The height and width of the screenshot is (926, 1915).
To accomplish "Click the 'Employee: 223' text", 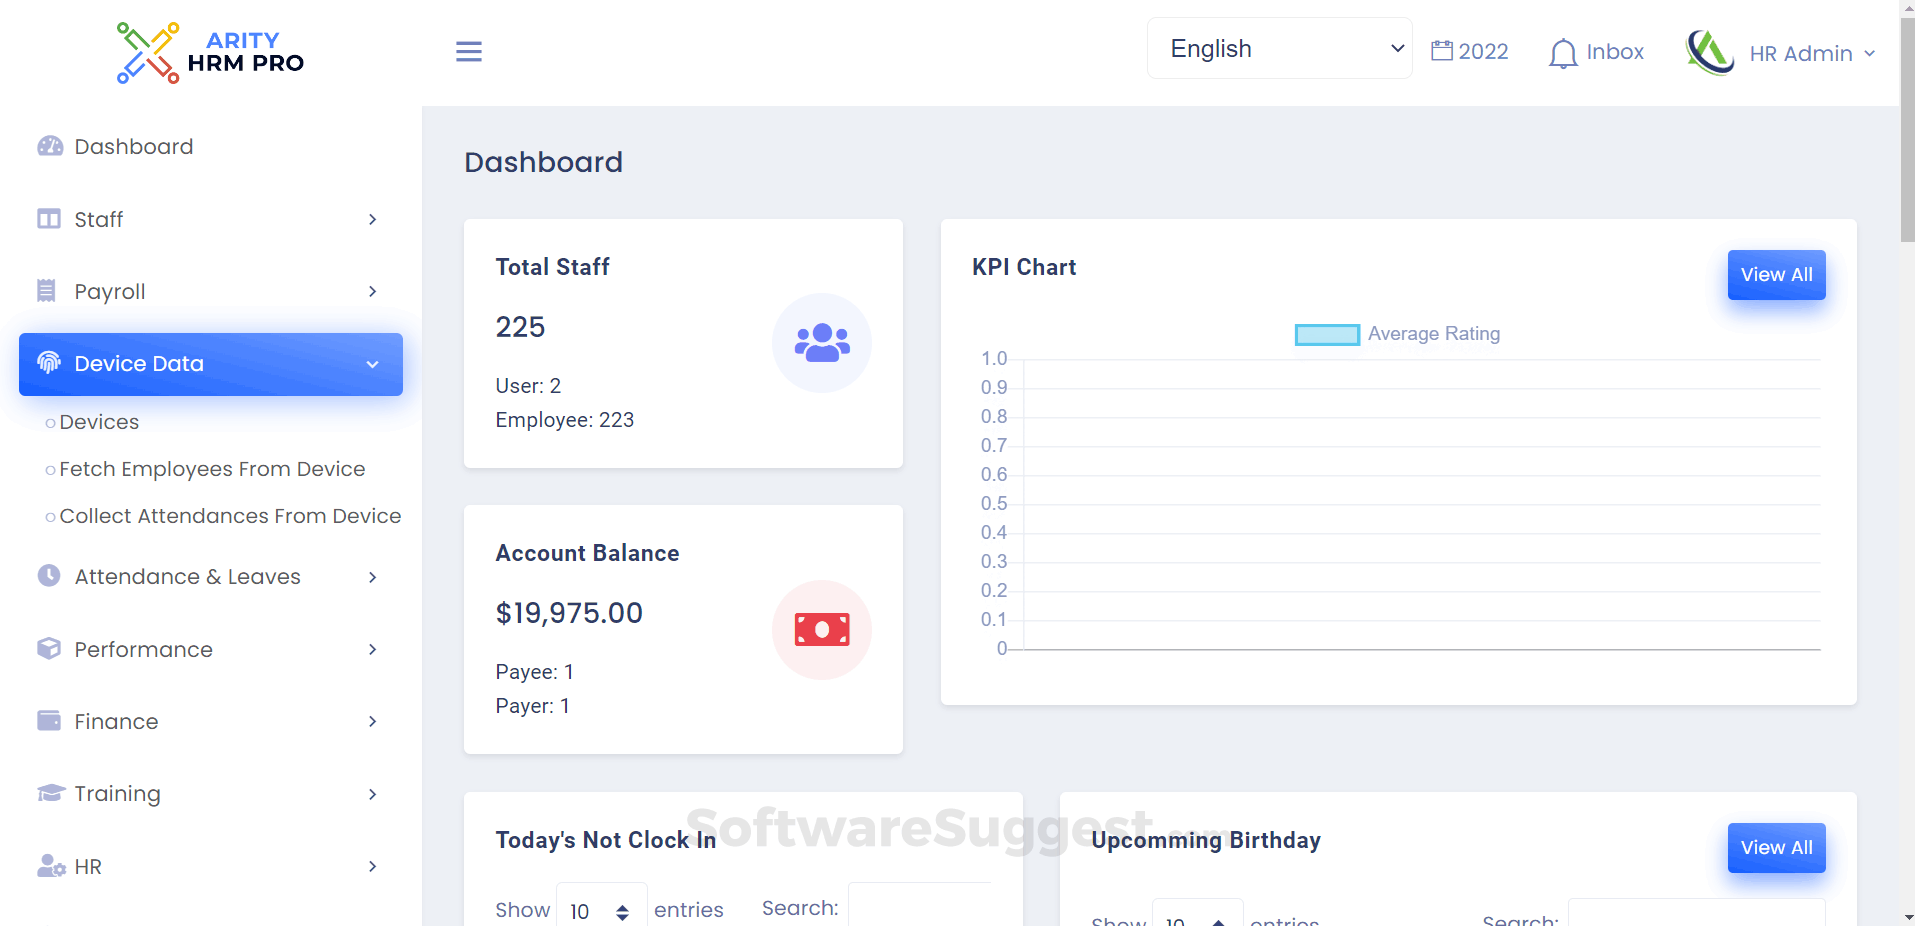I will pyautogui.click(x=565, y=420).
